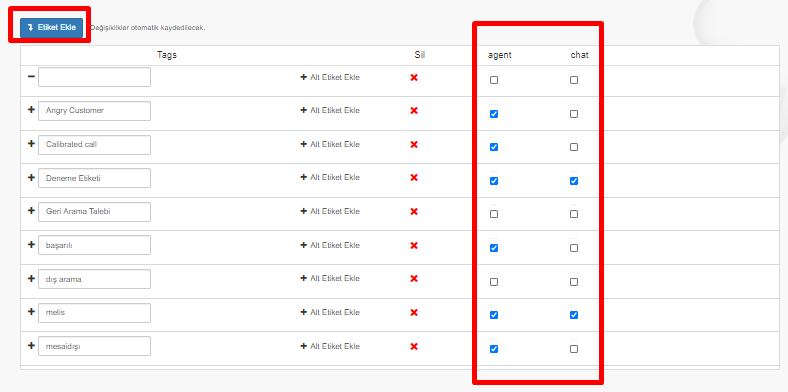This screenshot has height=392, width=788.
Task: Delete the Calibrated call tag
Action: pos(414,144)
